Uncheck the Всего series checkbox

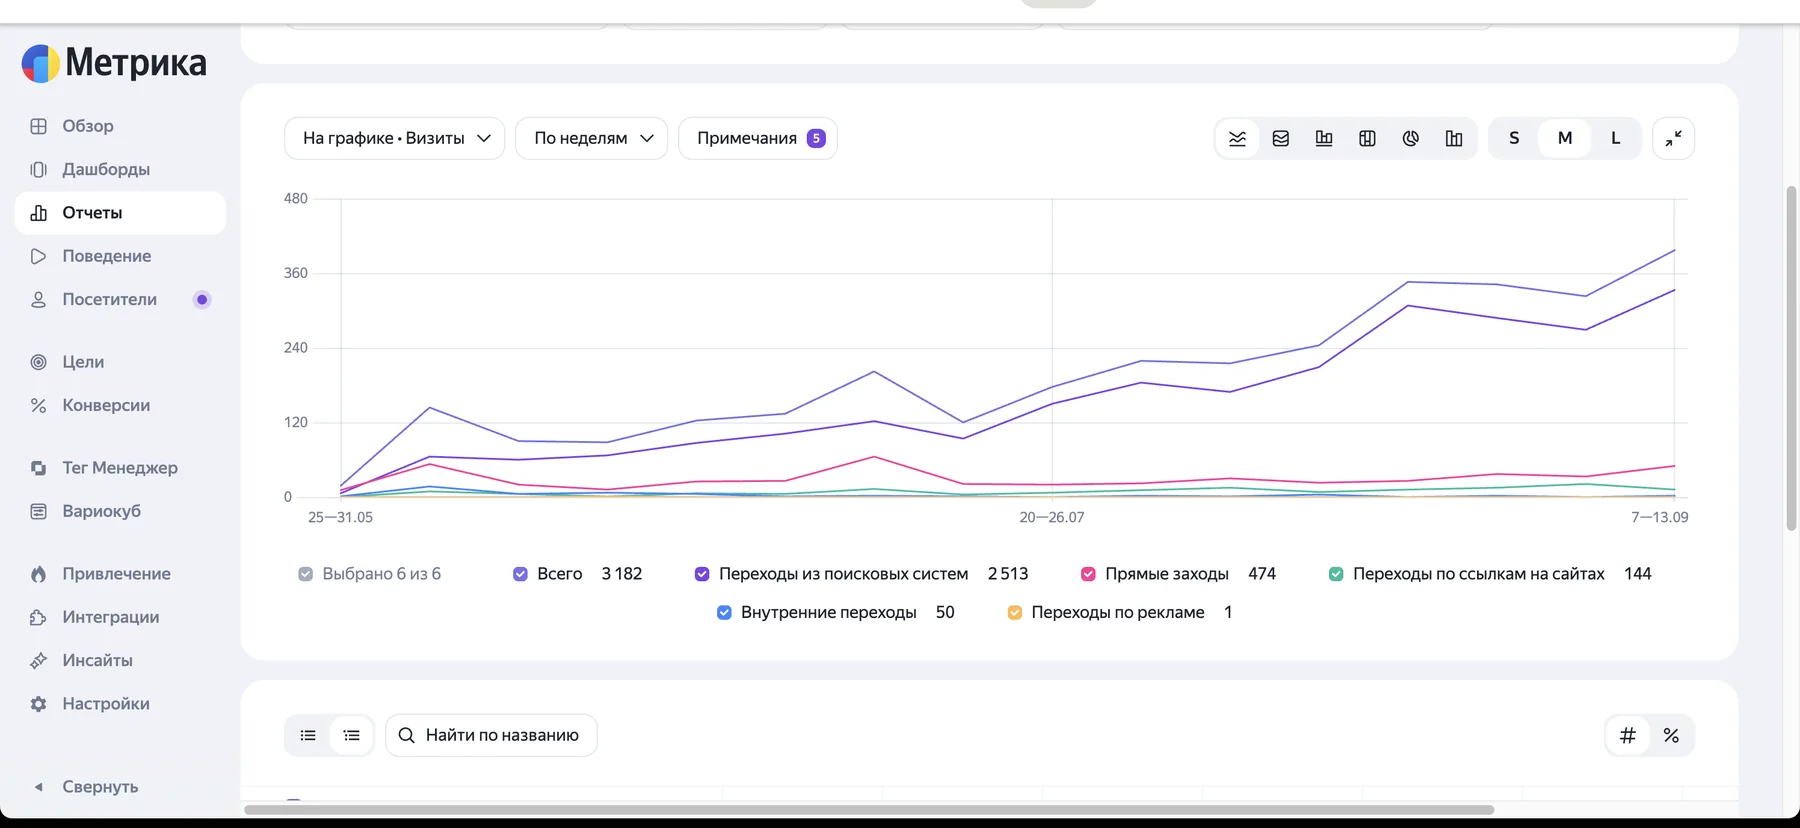(x=520, y=574)
